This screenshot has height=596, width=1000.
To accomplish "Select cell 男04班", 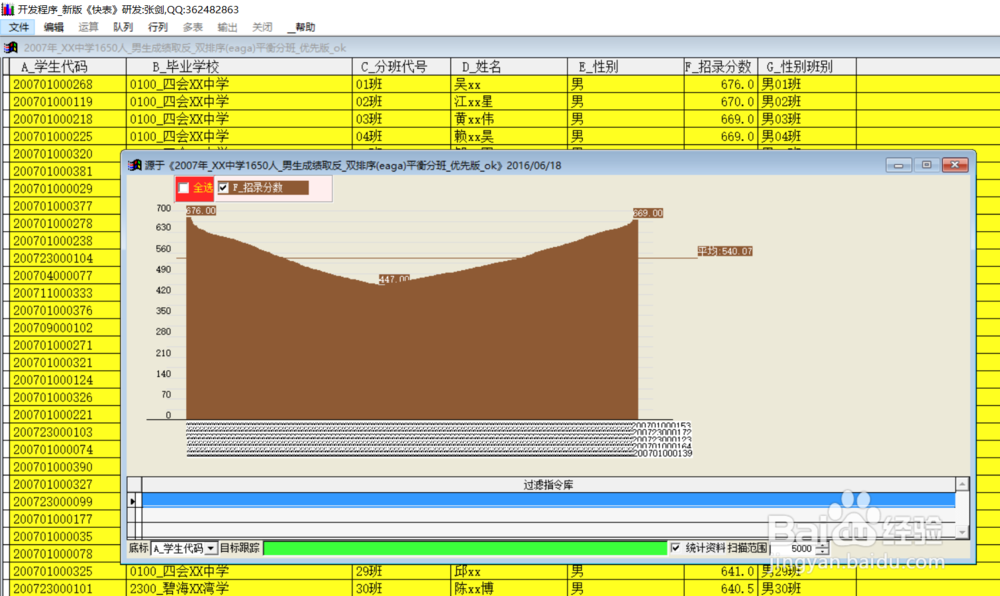I will 807,136.
